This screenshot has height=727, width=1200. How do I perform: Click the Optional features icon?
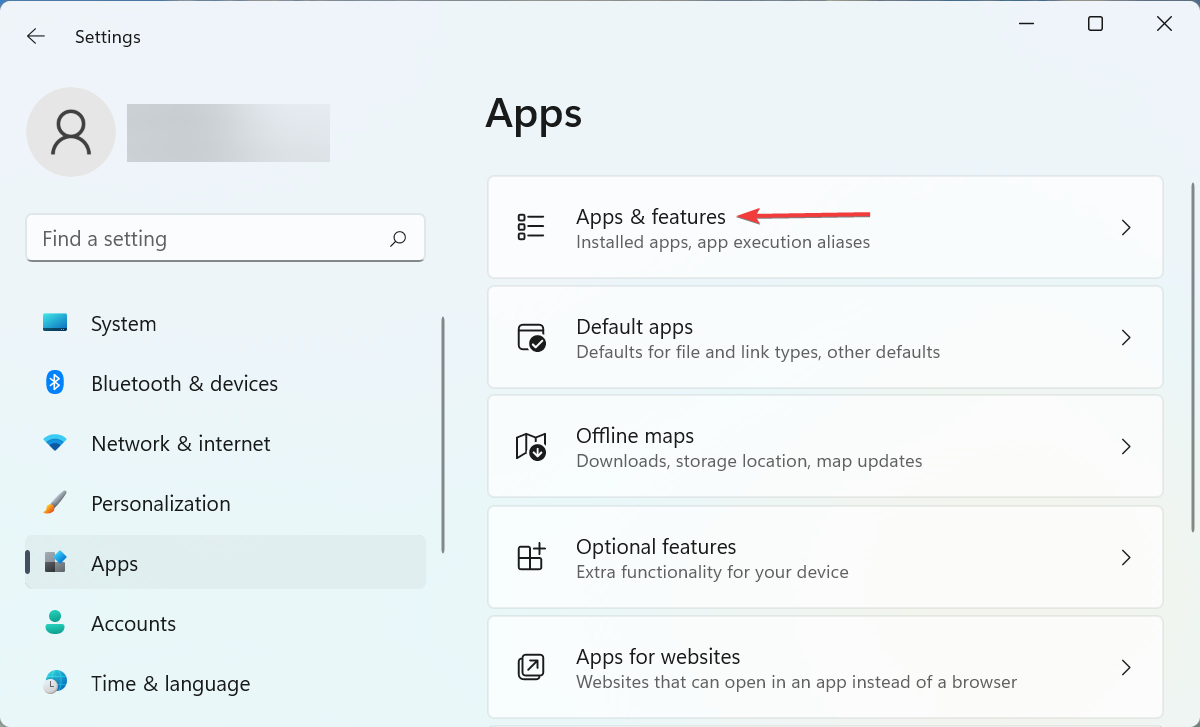(533, 557)
